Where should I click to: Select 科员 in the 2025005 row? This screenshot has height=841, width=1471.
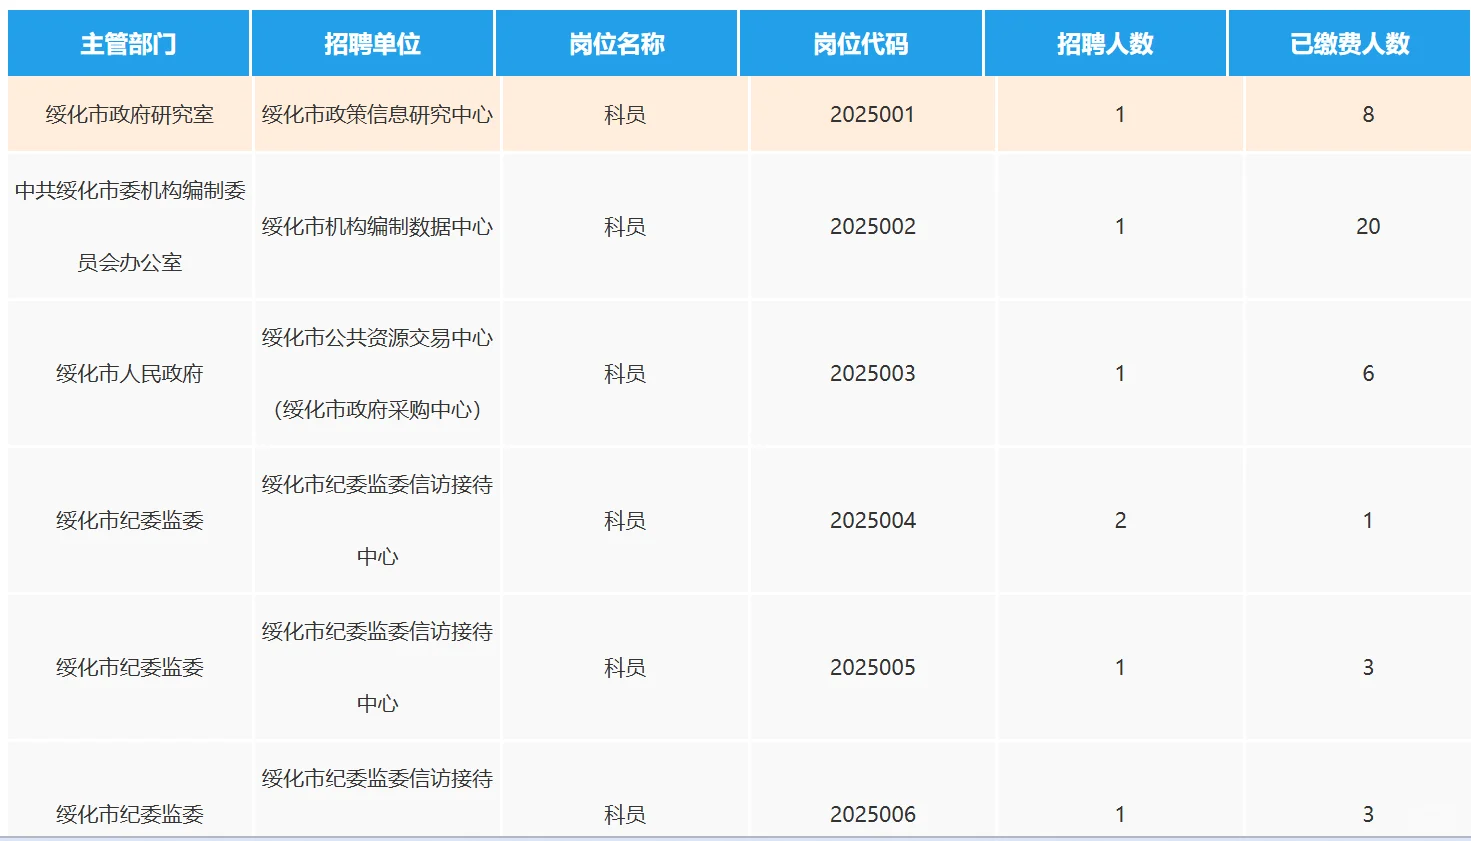point(625,668)
